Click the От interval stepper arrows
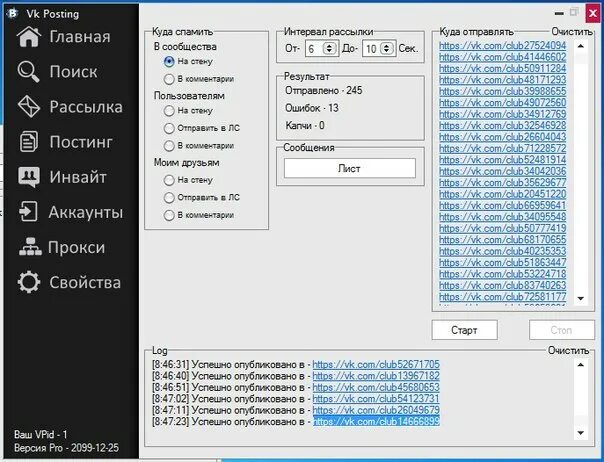 click(x=329, y=48)
